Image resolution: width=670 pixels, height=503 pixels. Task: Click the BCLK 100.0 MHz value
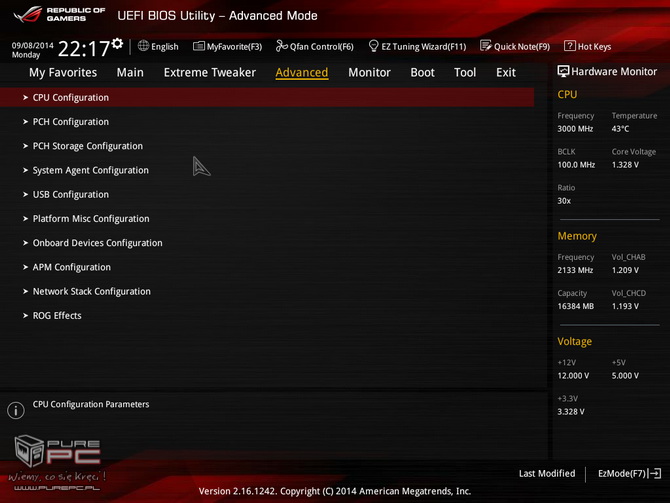(576, 165)
